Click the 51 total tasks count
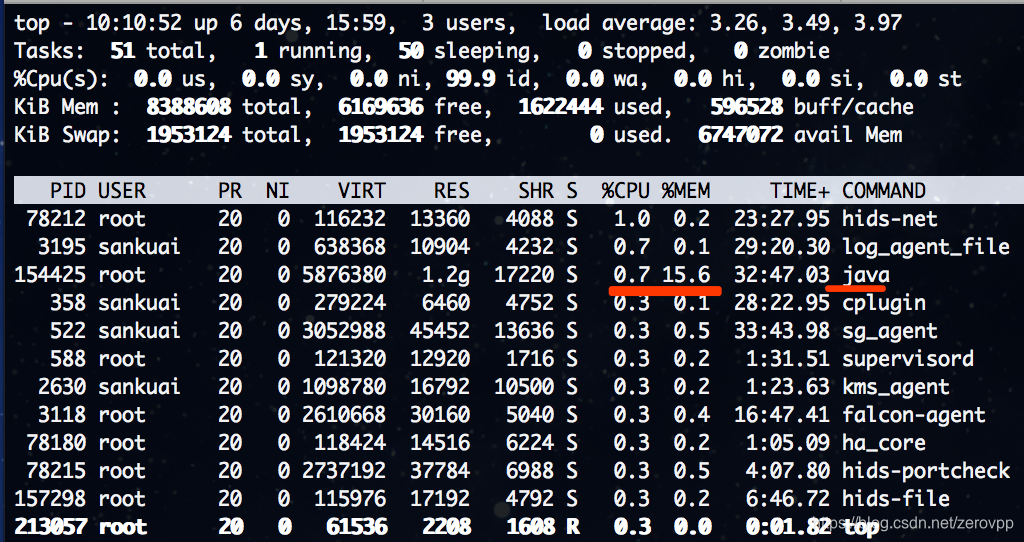The image size is (1024, 542). 123,51
